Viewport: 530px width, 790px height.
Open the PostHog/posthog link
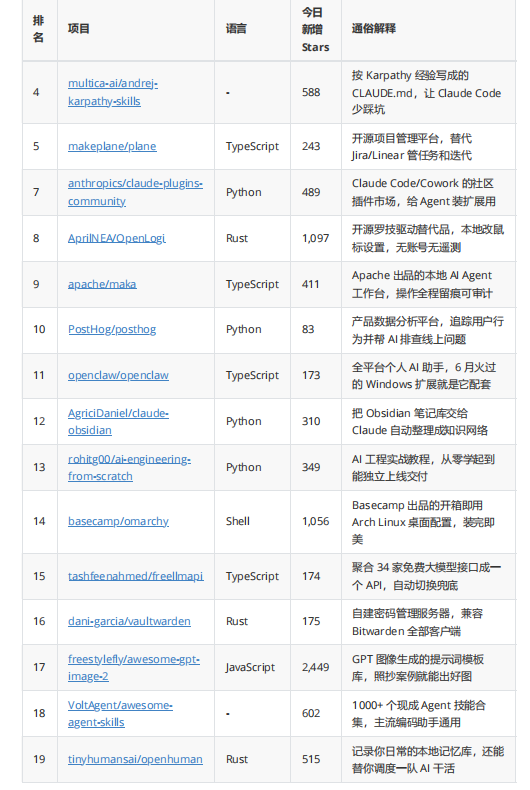[112, 329]
